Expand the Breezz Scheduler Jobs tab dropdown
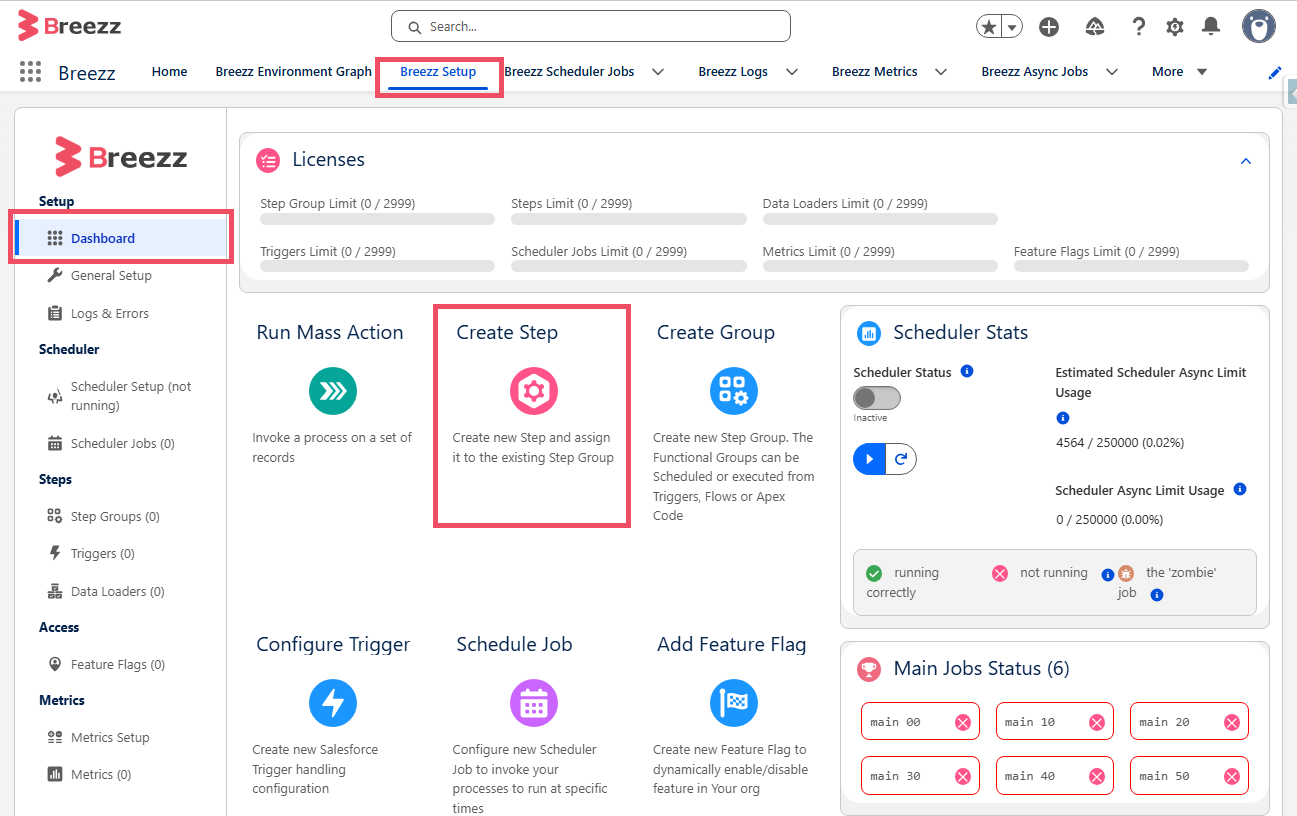Viewport: 1297px width, 816px height. 658,72
